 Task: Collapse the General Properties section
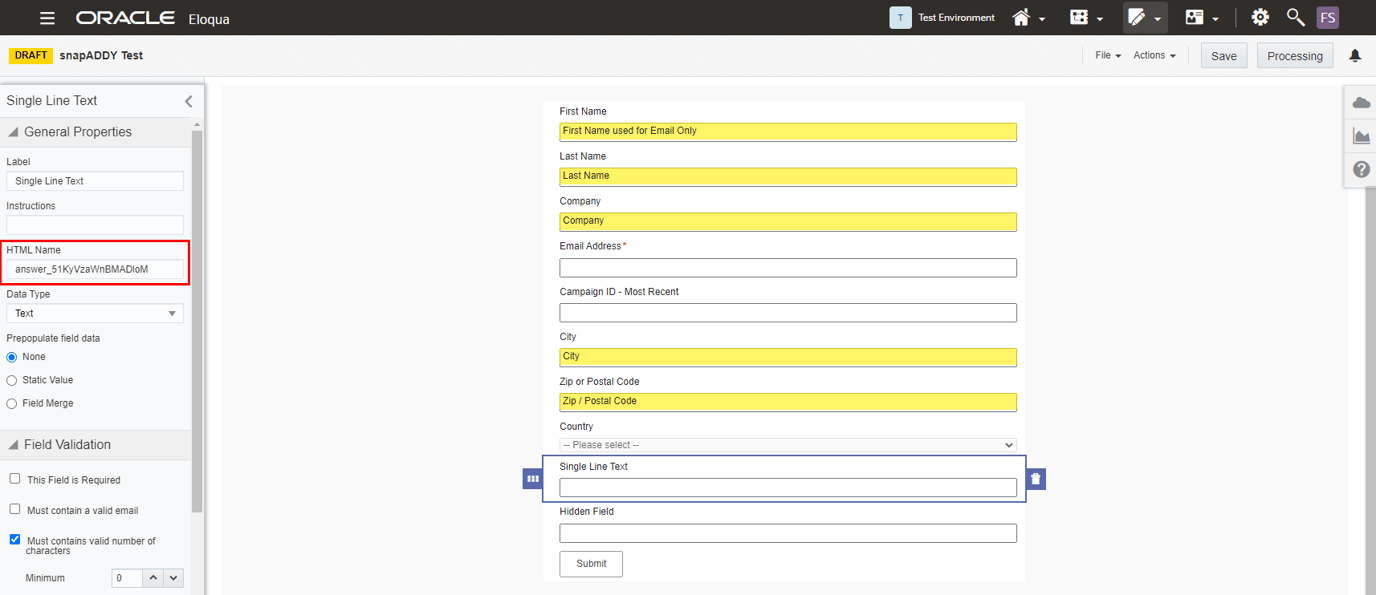click(x=14, y=132)
